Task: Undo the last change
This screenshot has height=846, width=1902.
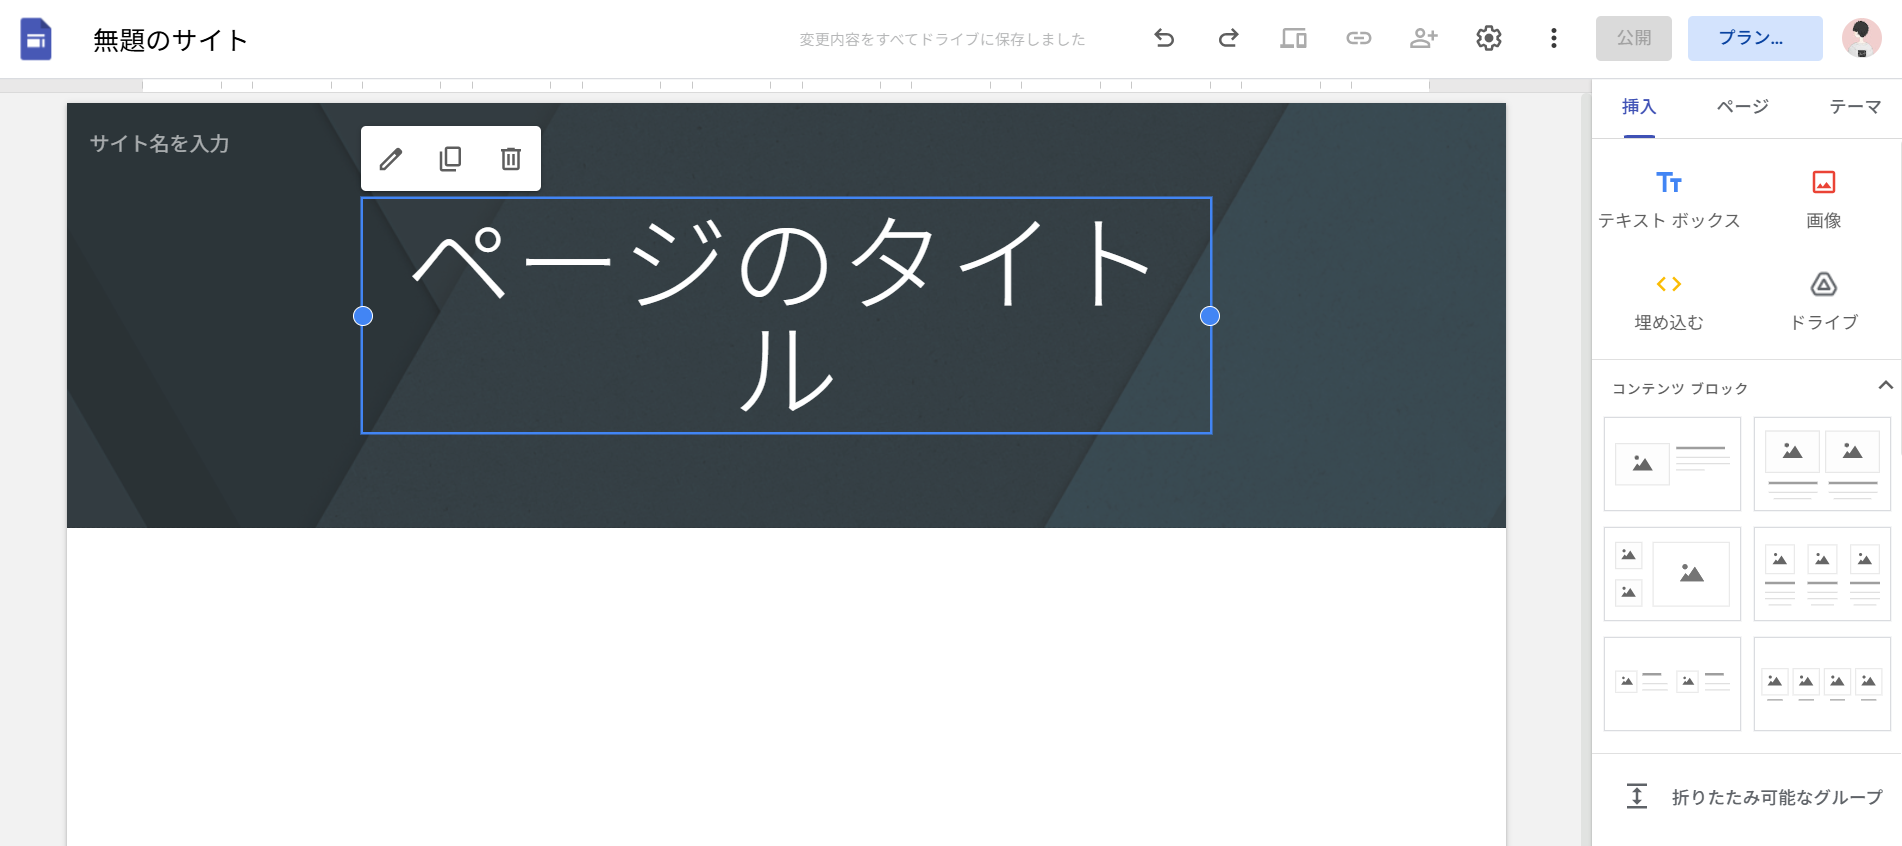Action: coord(1164,38)
